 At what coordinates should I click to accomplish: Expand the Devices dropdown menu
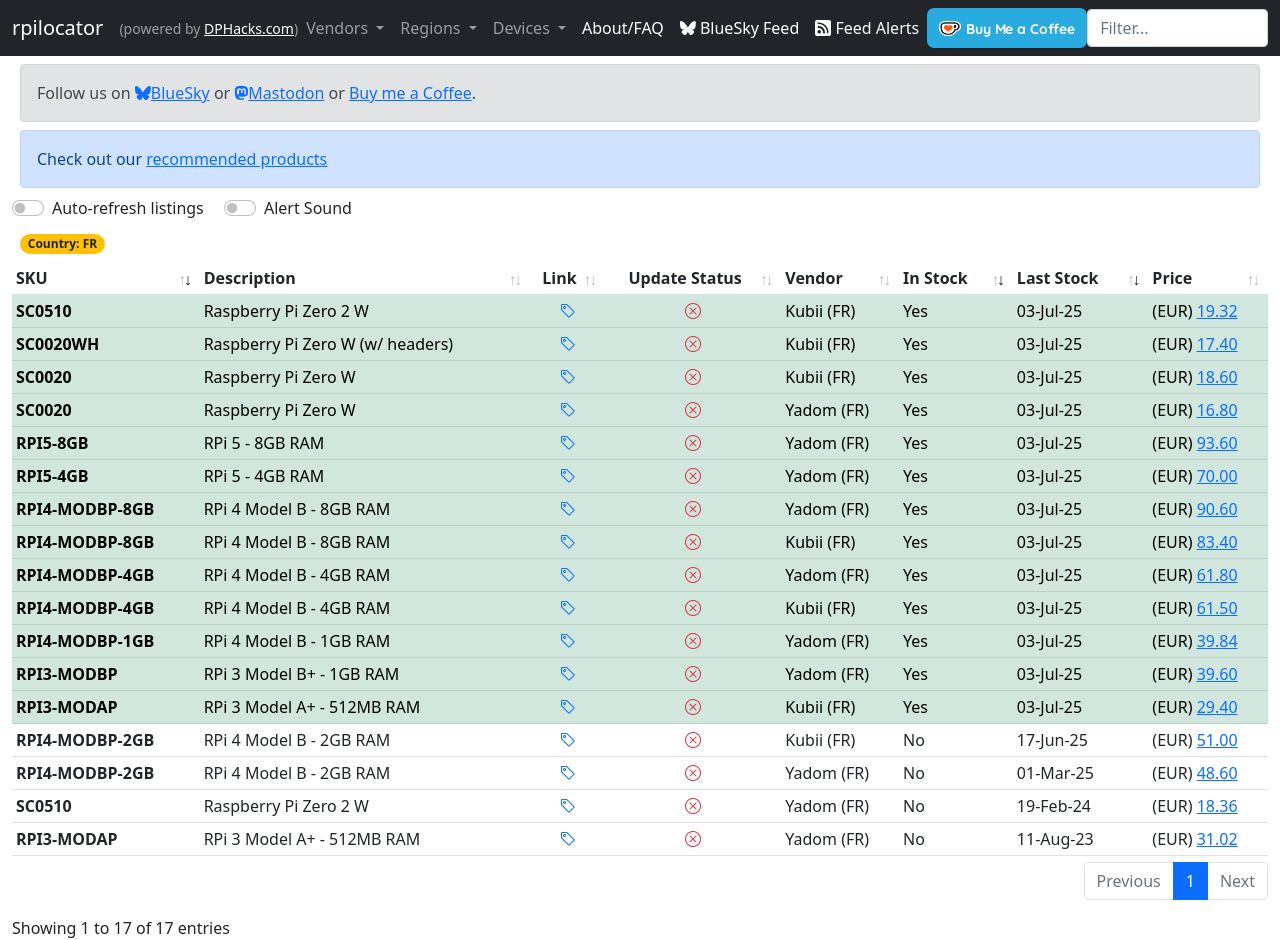click(x=529, y=28)
